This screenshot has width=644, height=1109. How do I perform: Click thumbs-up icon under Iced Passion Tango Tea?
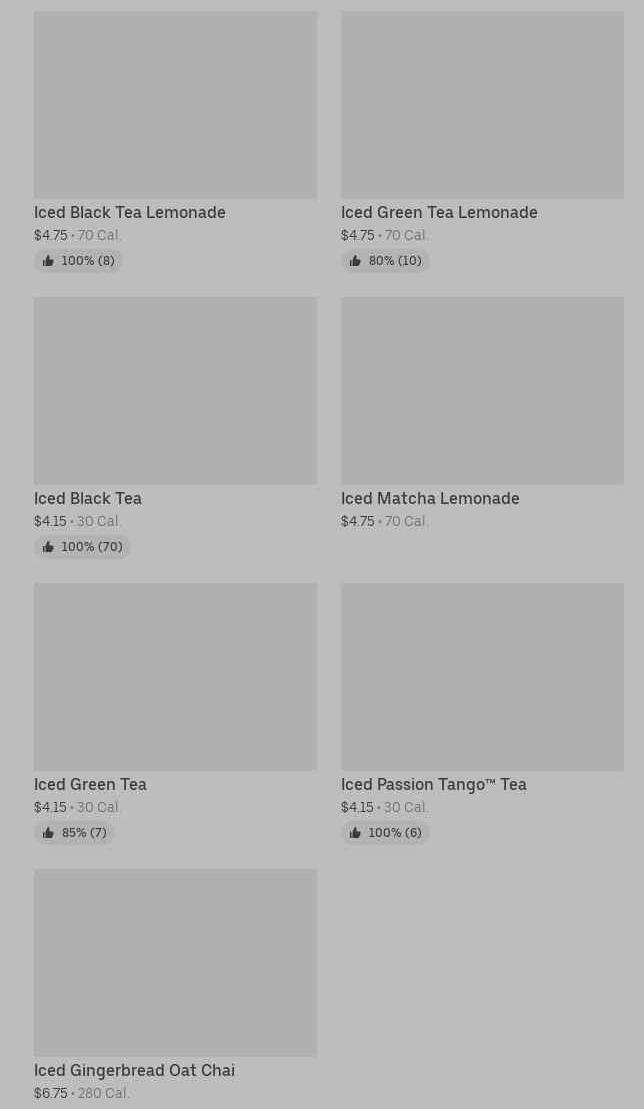355,833
